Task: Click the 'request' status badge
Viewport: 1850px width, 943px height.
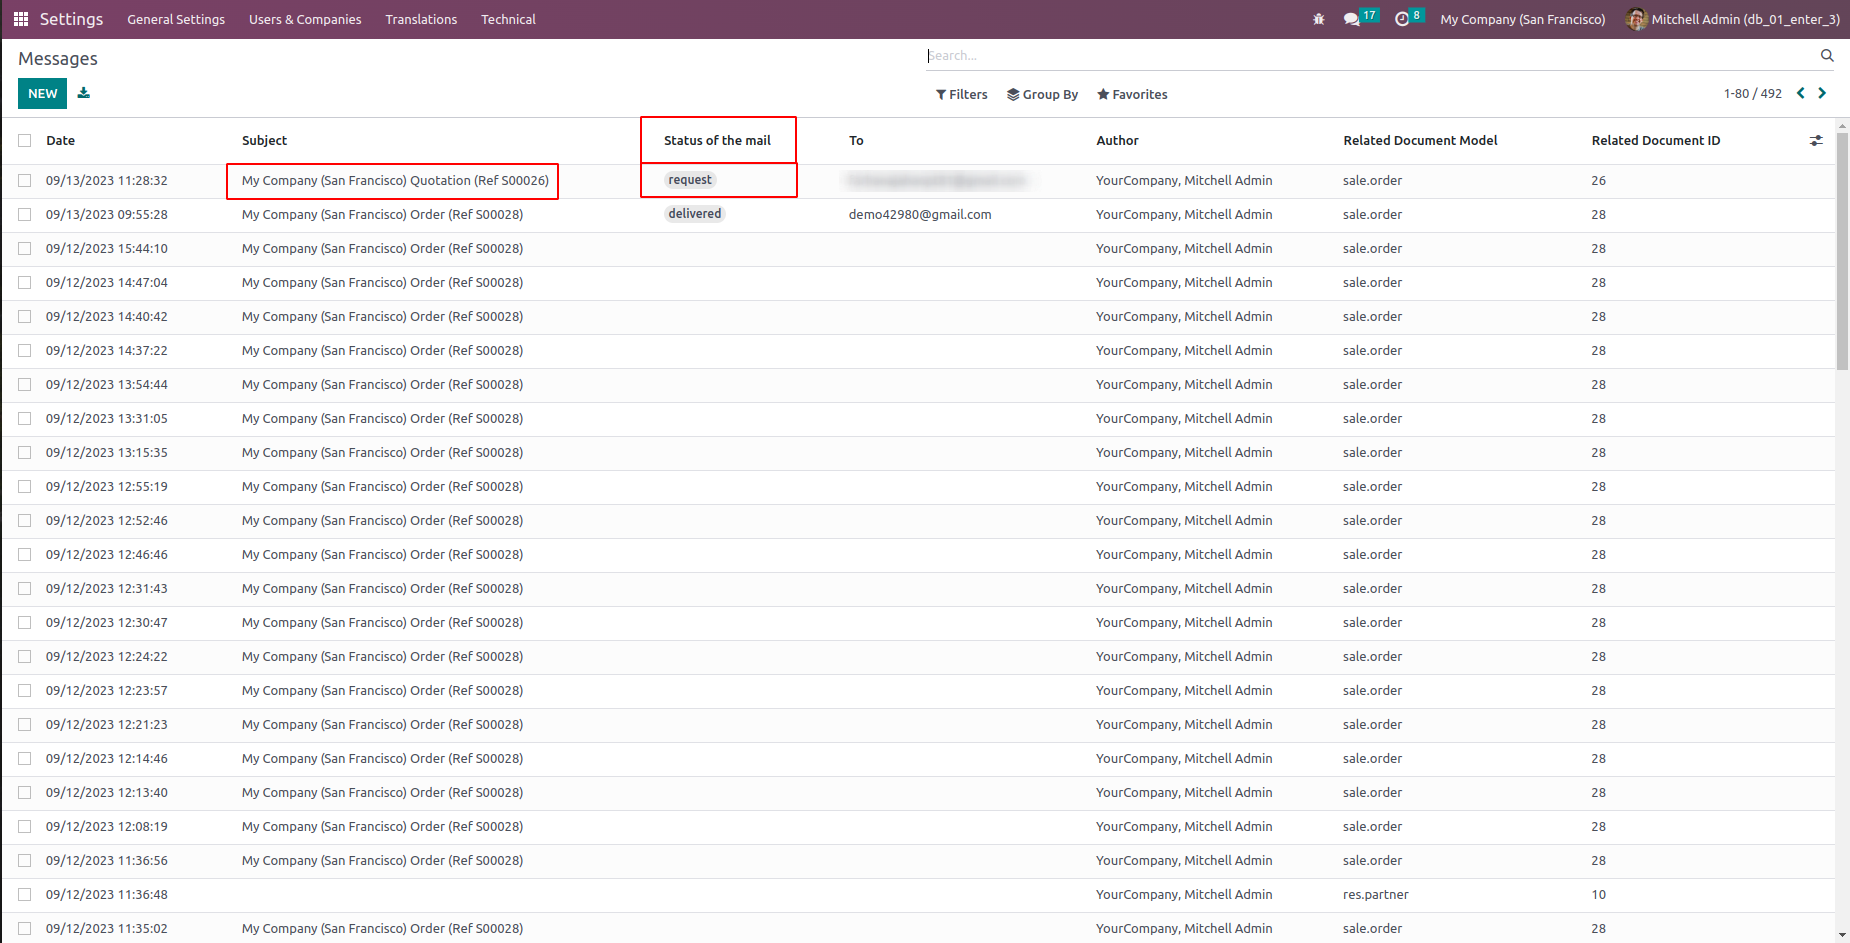Action: tap(690, 180)
